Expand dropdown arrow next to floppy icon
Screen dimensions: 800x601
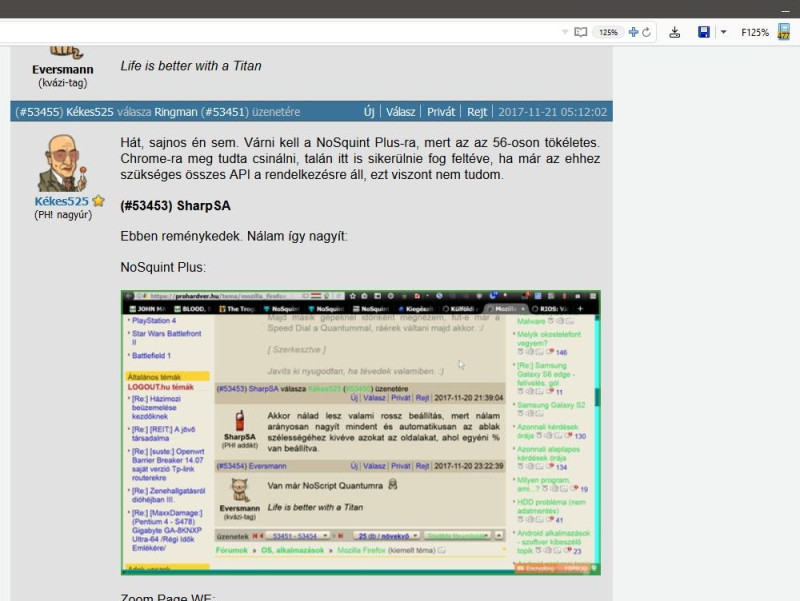723,32
